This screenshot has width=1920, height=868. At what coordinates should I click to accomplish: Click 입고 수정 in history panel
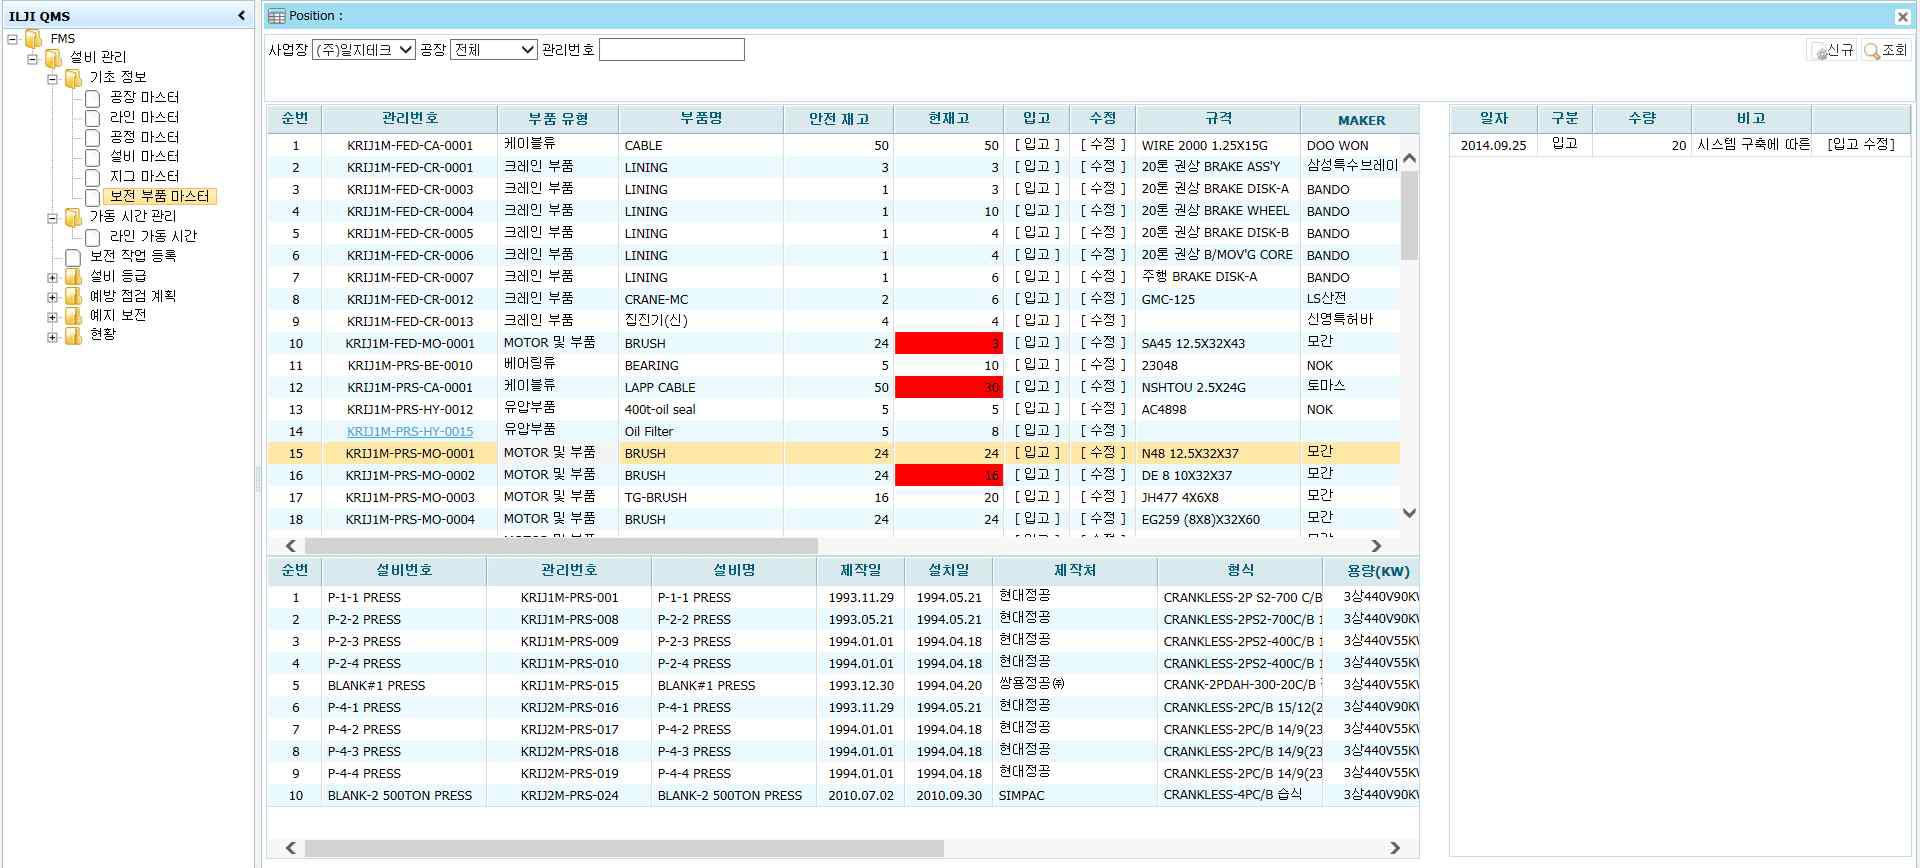click(x=1860, y=144)
